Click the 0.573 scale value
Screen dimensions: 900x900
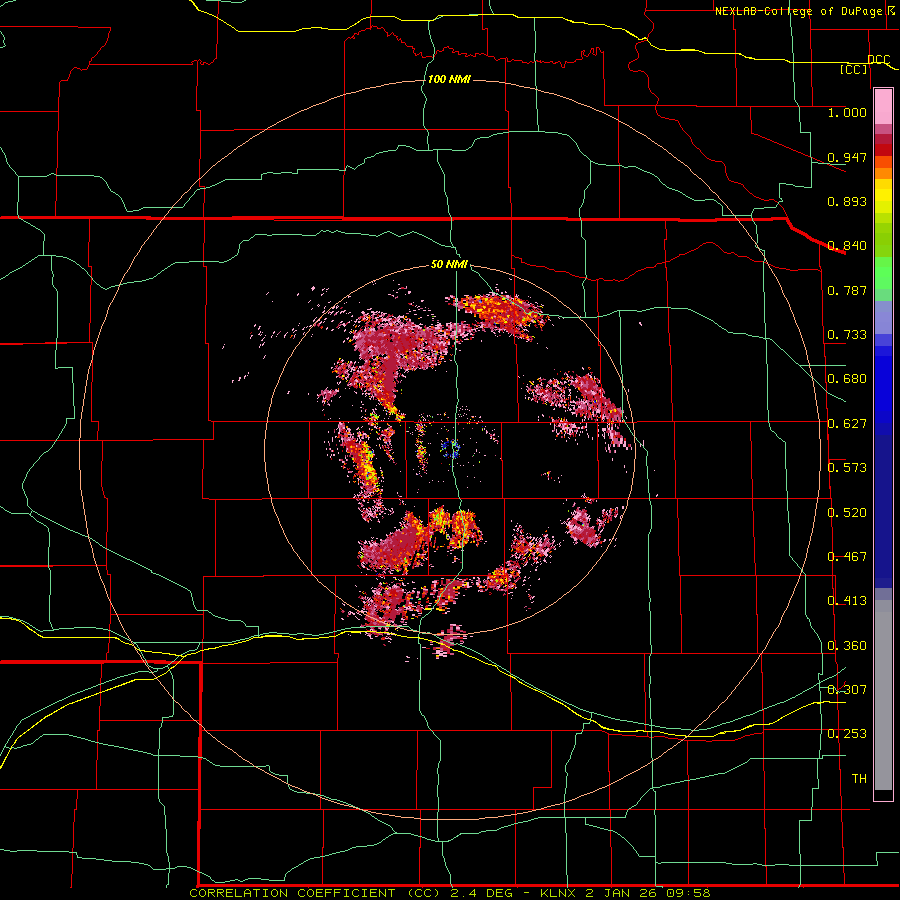tap(847, 468)
